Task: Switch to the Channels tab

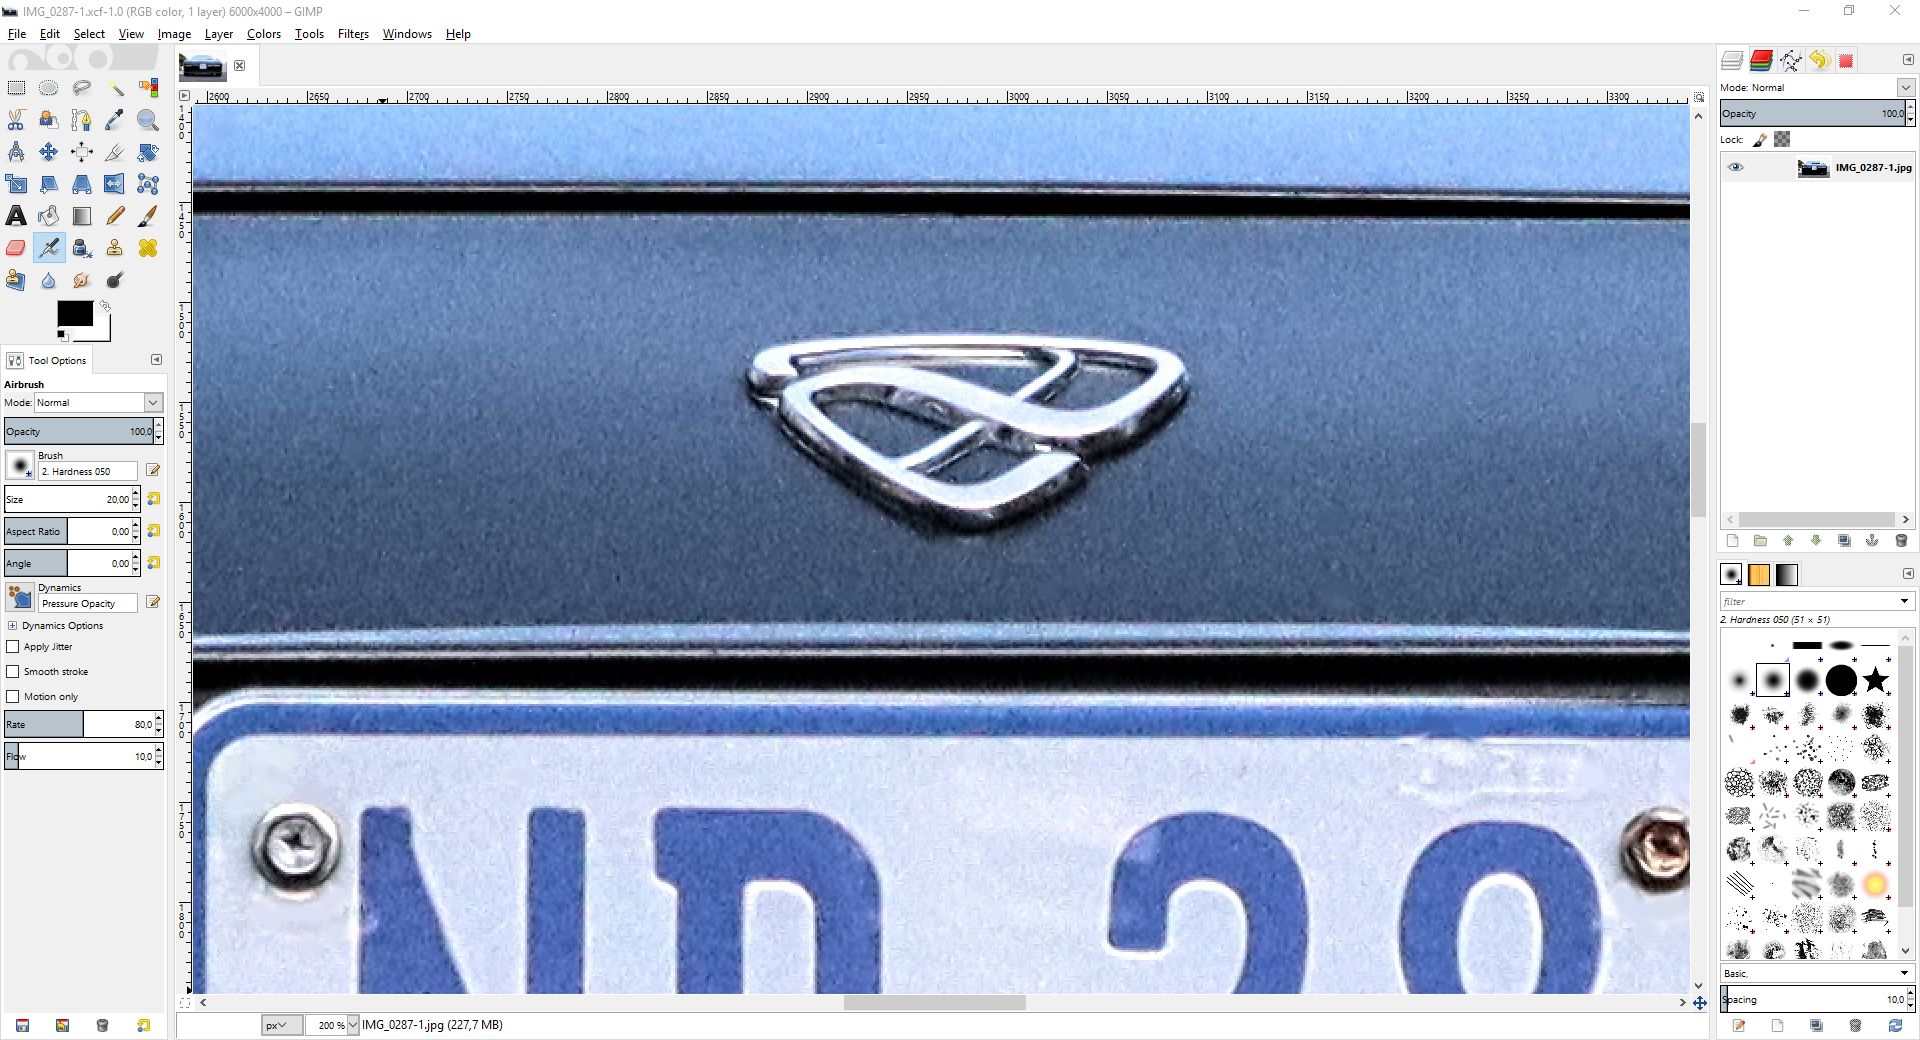Action: tap(1761, 60)
